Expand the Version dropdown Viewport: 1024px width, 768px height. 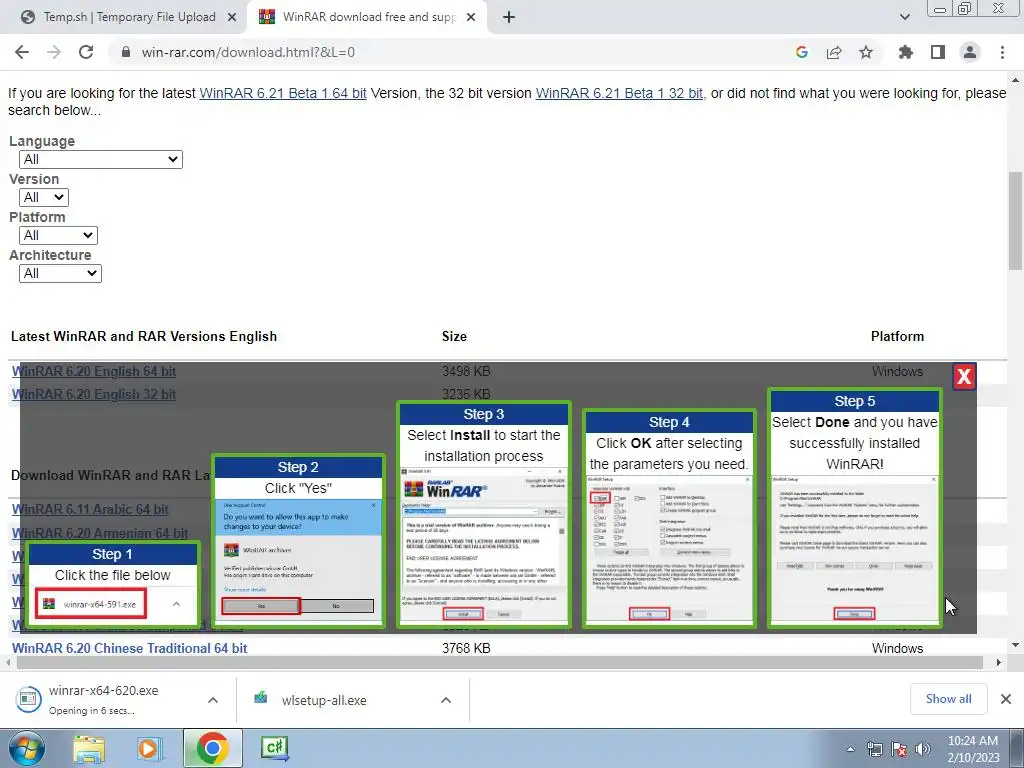(x=44, y=197)
